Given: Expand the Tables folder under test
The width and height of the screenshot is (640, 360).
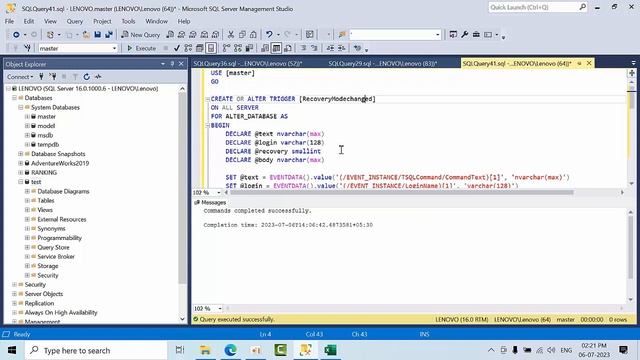Looking at the screenshot, I should coord(27,201).
